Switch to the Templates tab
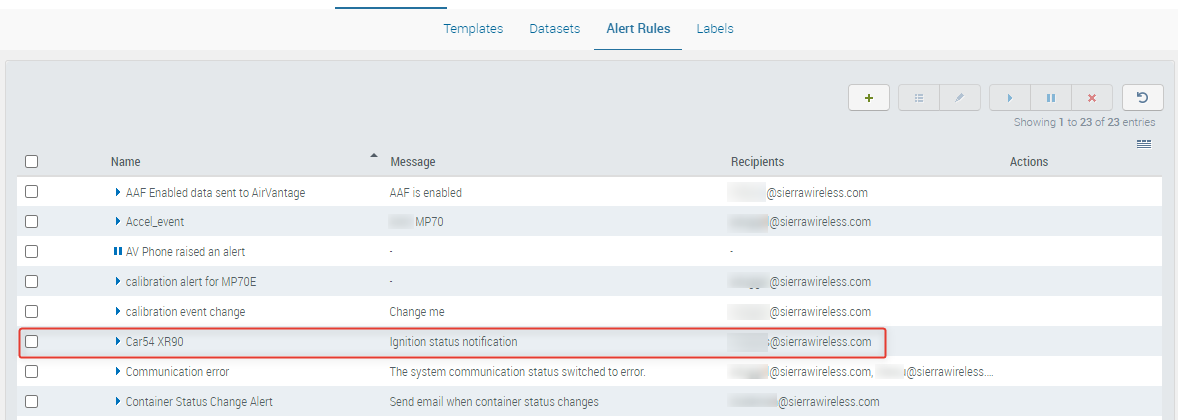 (x=473, y=29)
